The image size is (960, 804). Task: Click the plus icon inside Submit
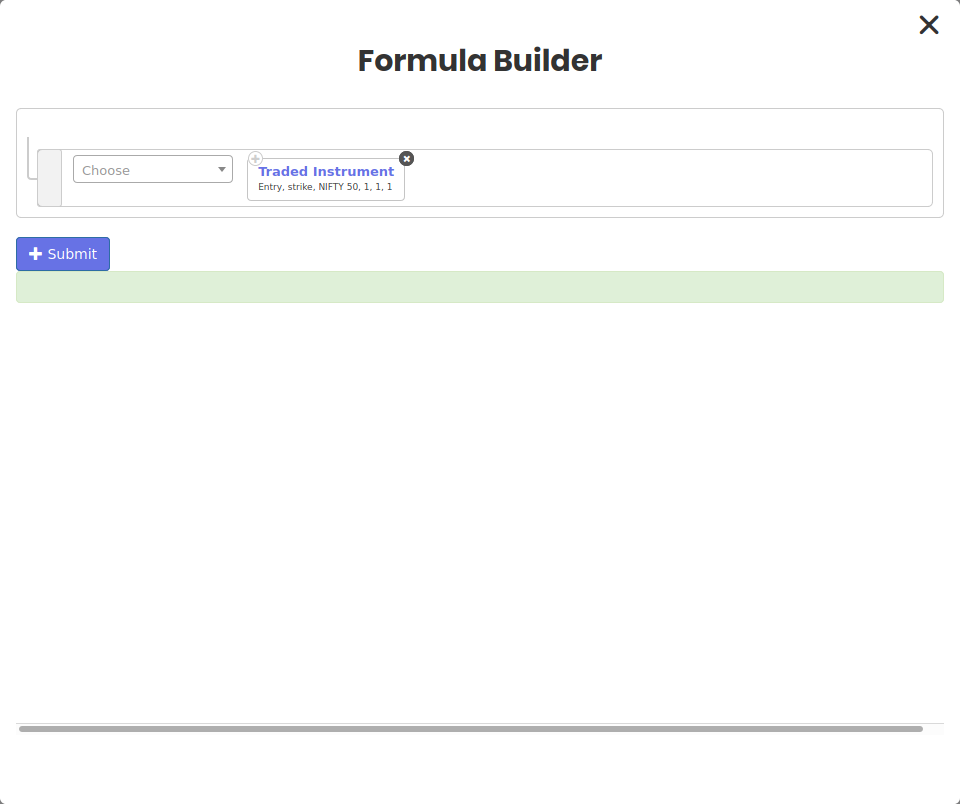[x=36, y=254]
